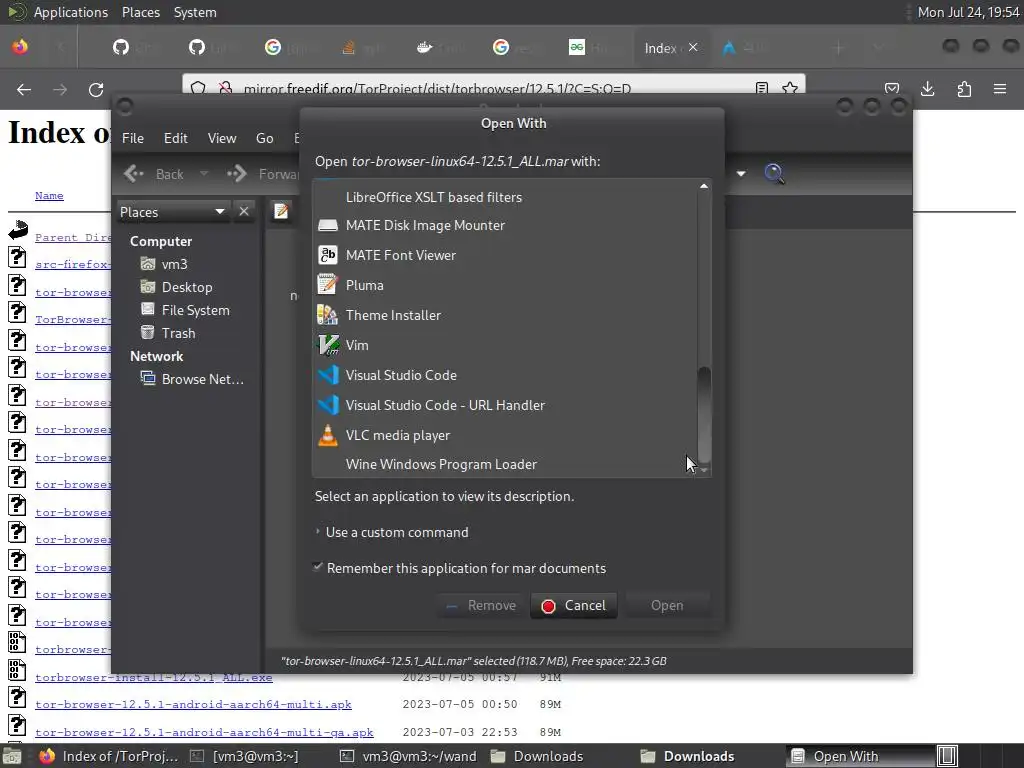Open the Back history dropdown arrow

click(x=204, y=174)
